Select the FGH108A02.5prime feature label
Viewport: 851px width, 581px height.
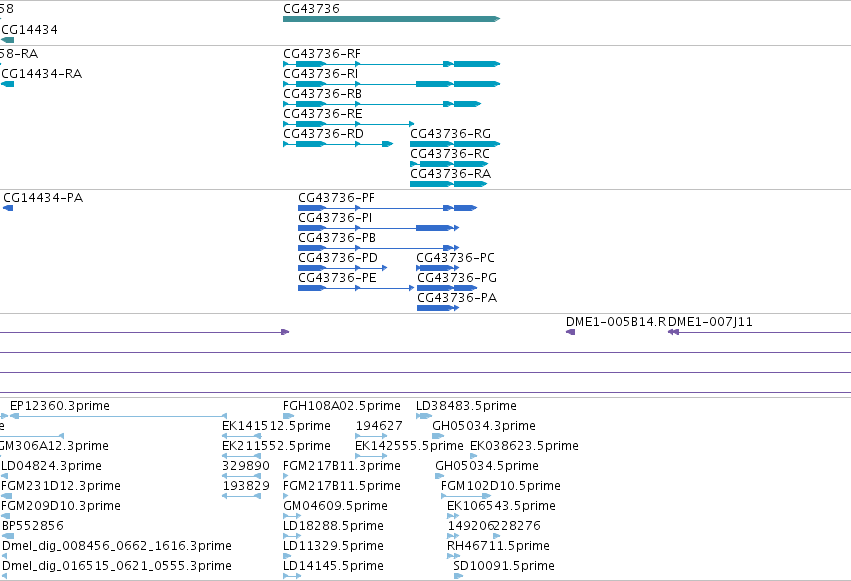342,406
